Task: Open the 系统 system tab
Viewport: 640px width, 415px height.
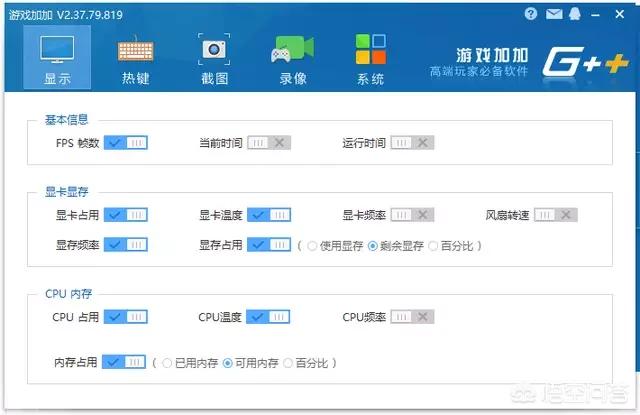Action: point(371,60)
